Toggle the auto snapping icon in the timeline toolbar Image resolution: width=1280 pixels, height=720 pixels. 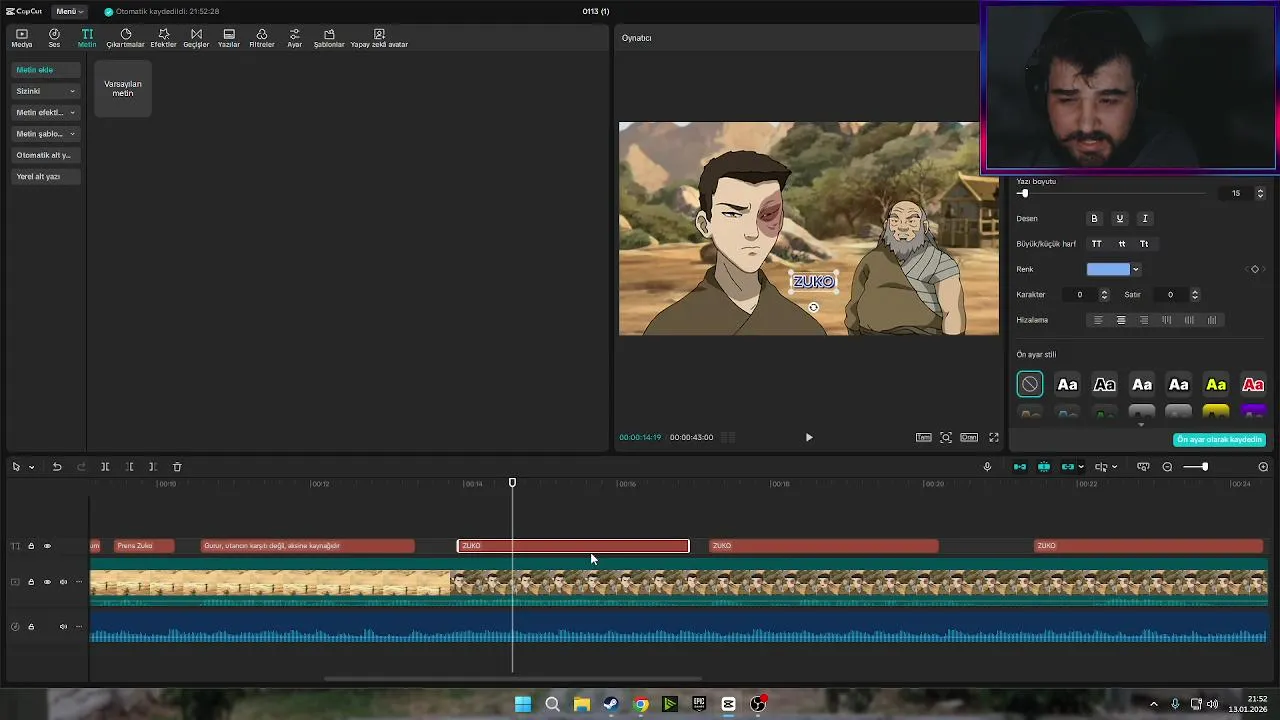[x=1044, y=467]
